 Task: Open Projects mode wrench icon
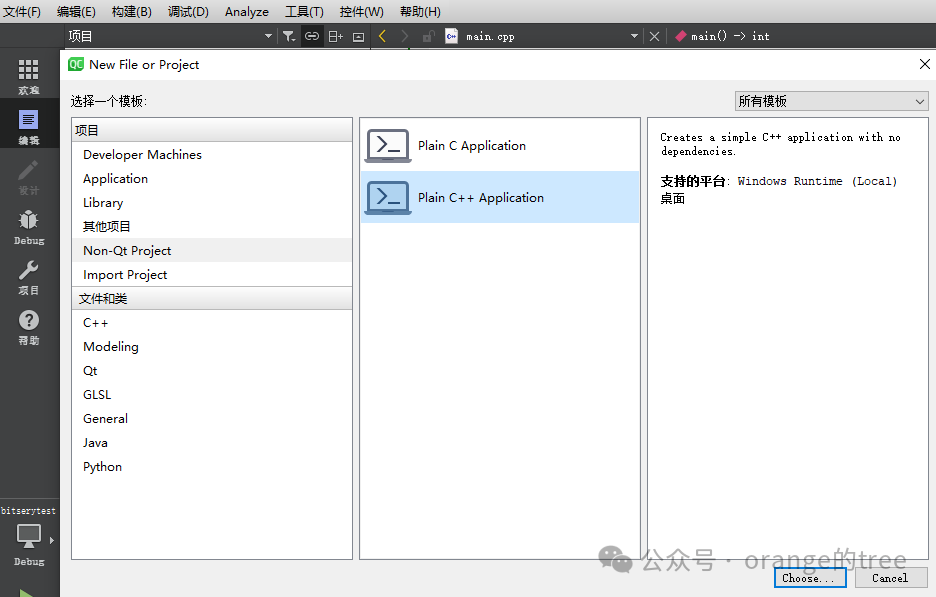coord(28,270)
